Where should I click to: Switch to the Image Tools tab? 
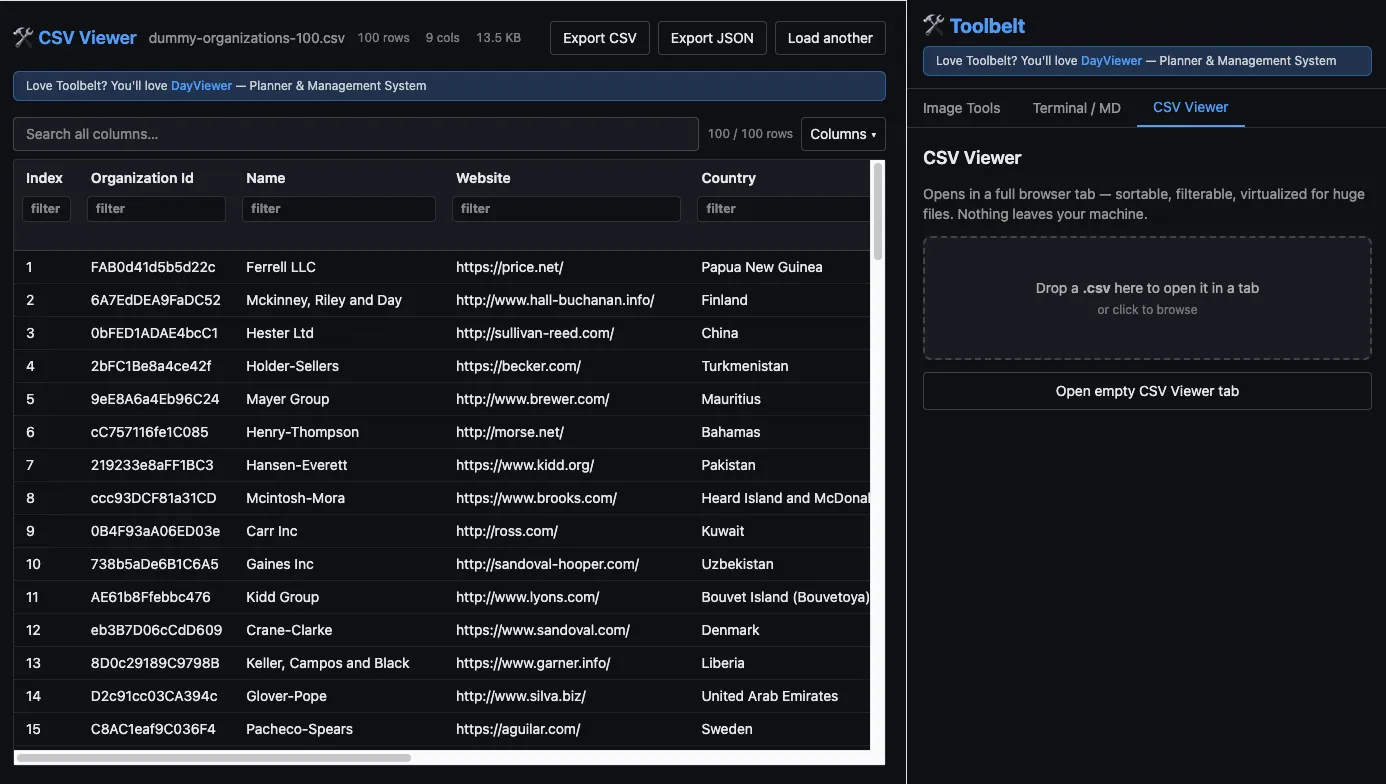point(961,108)
